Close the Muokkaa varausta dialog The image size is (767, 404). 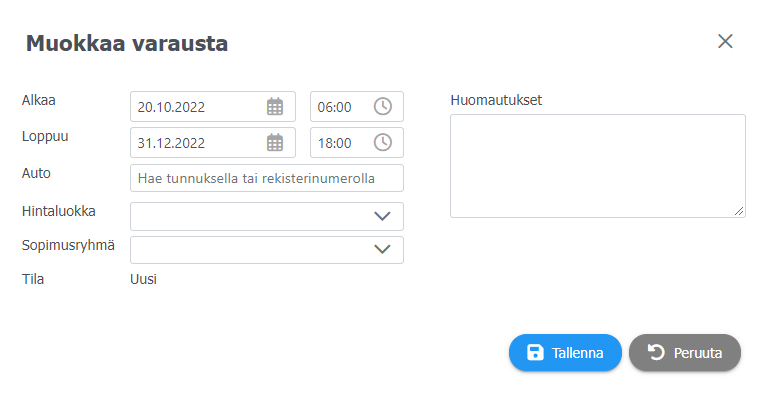pyautogui.click(x=725, y=42)
